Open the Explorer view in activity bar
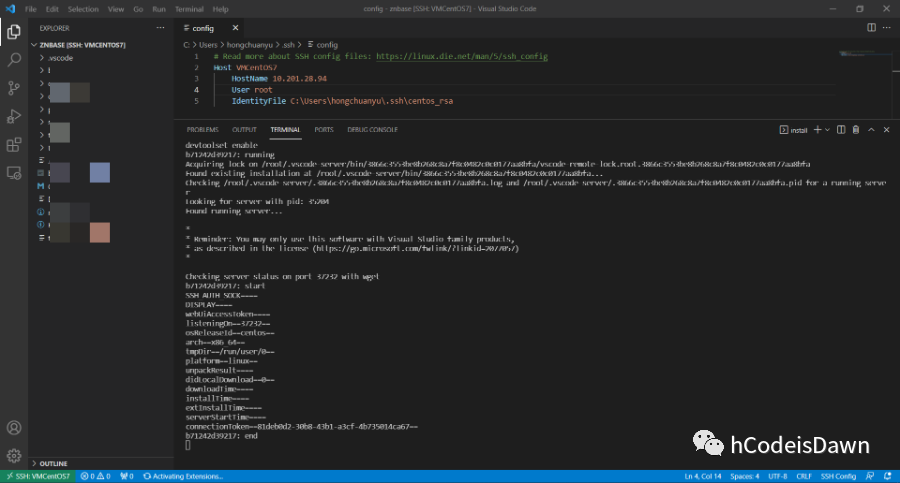 click(14, 32)
